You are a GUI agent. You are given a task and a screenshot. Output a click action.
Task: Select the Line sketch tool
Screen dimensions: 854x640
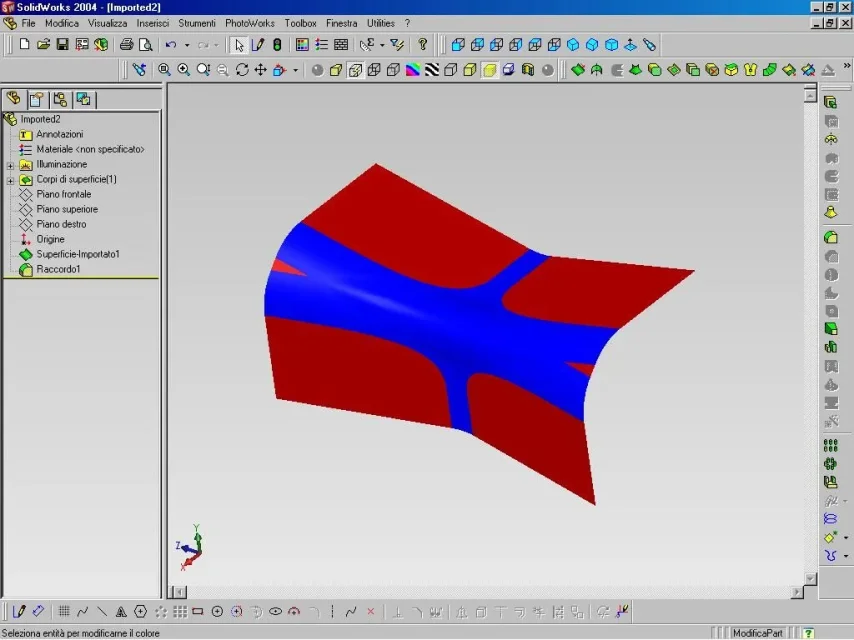[102, 612]
